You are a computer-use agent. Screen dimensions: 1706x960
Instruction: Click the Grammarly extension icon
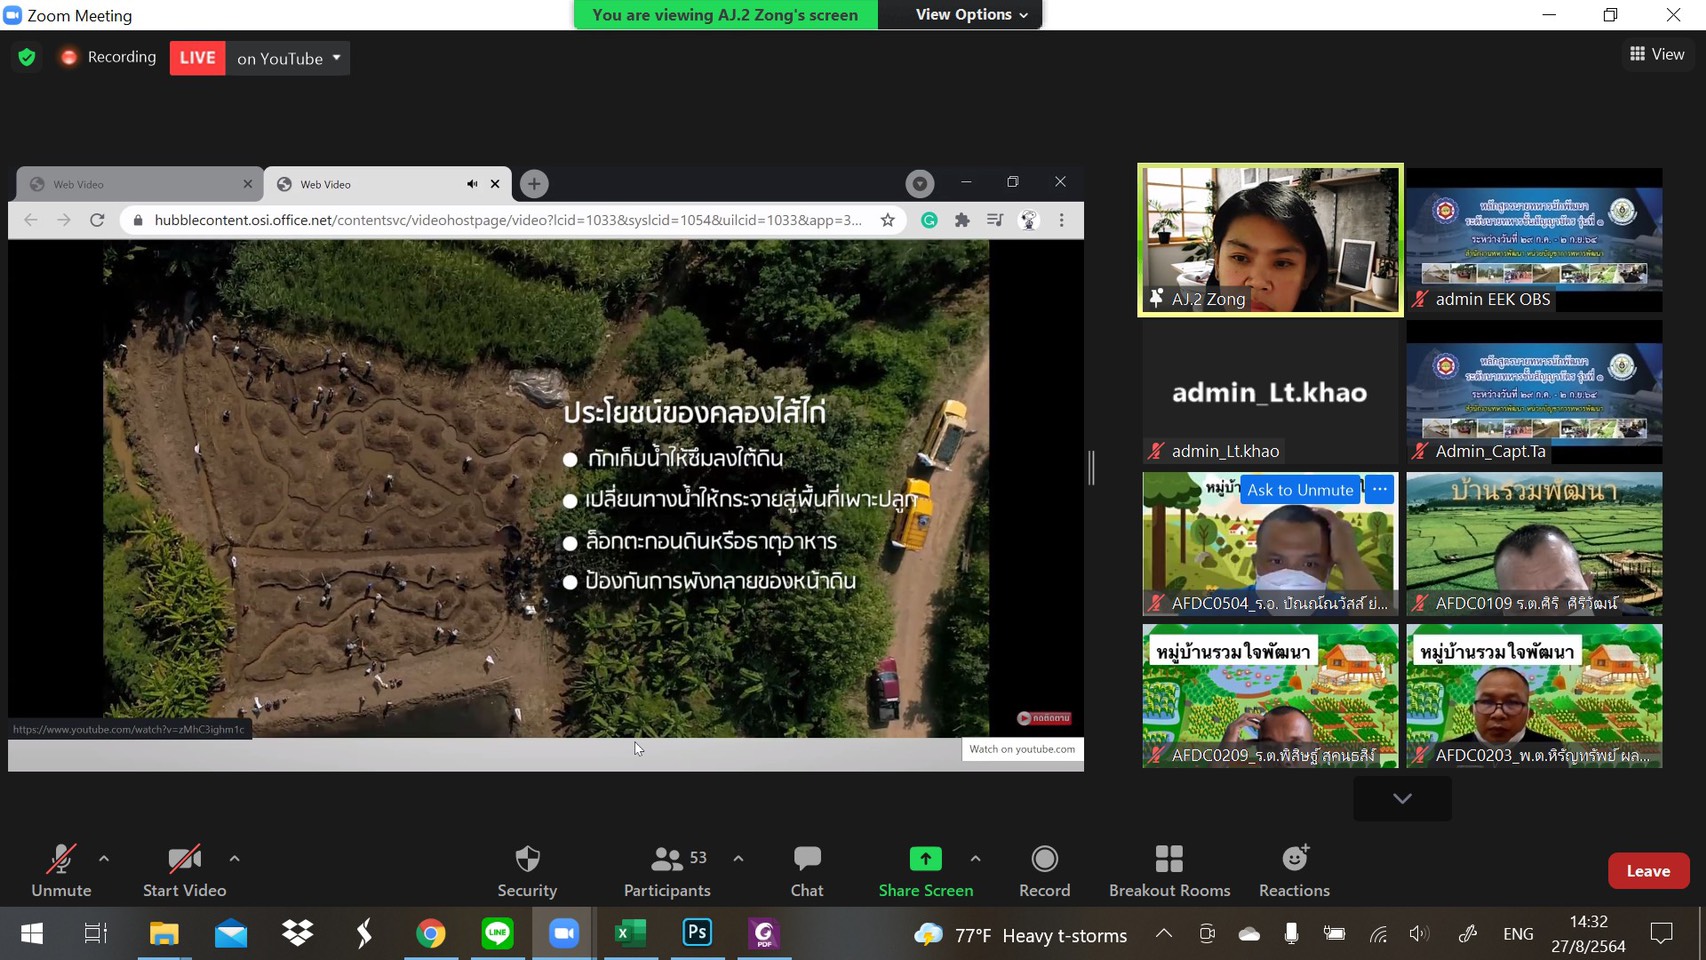click(x=929, y=220)
